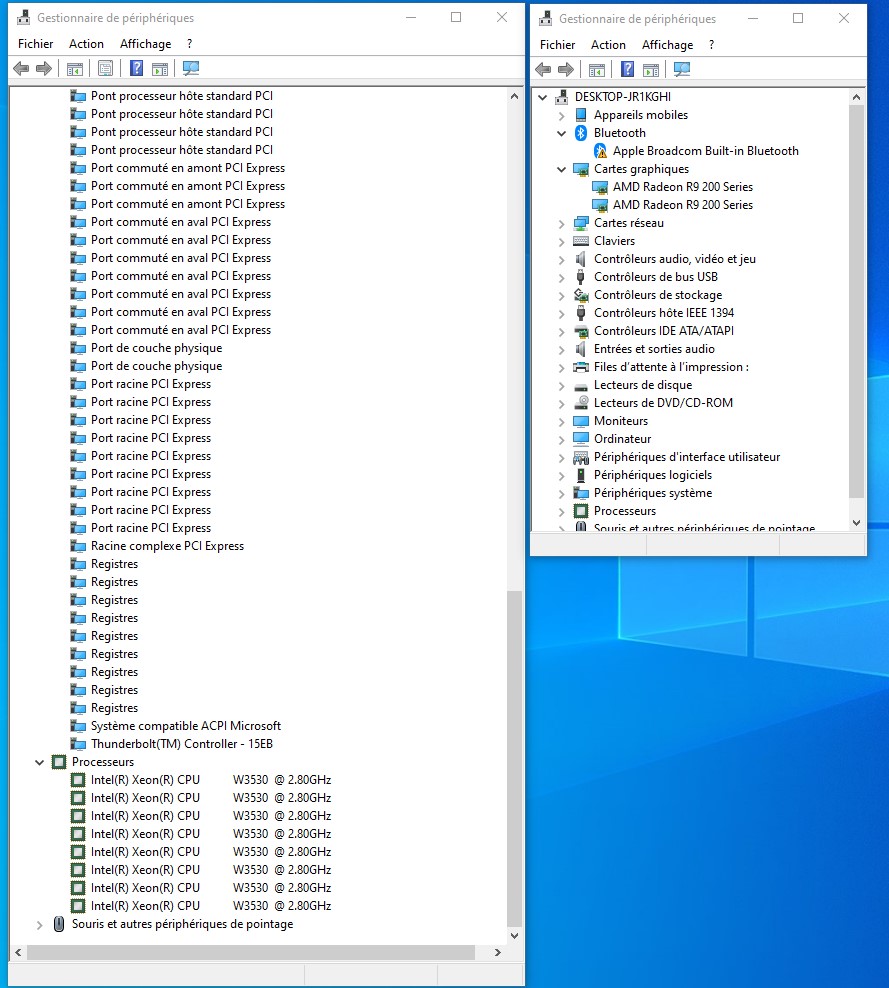The height and width of the screenshot is (988, 889).
Task: Click the scroll down arrow in right window
Action: 856,523
